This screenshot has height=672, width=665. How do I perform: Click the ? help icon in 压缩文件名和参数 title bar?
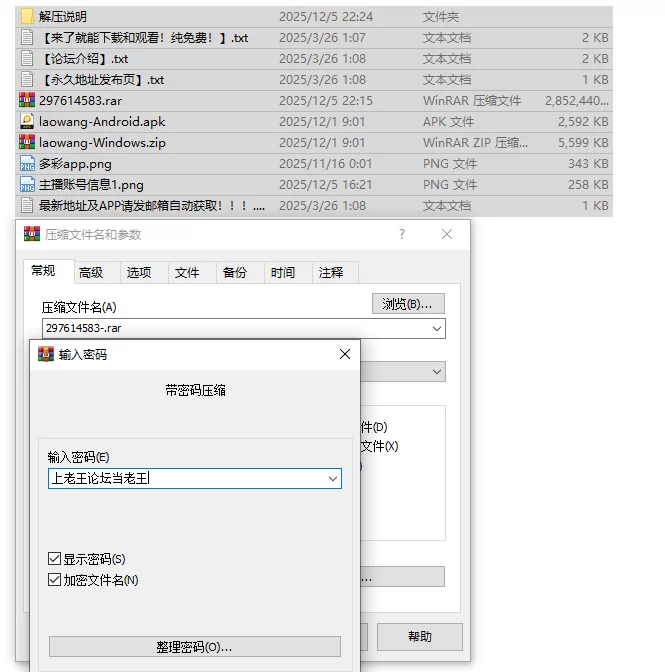click(402, 234)
